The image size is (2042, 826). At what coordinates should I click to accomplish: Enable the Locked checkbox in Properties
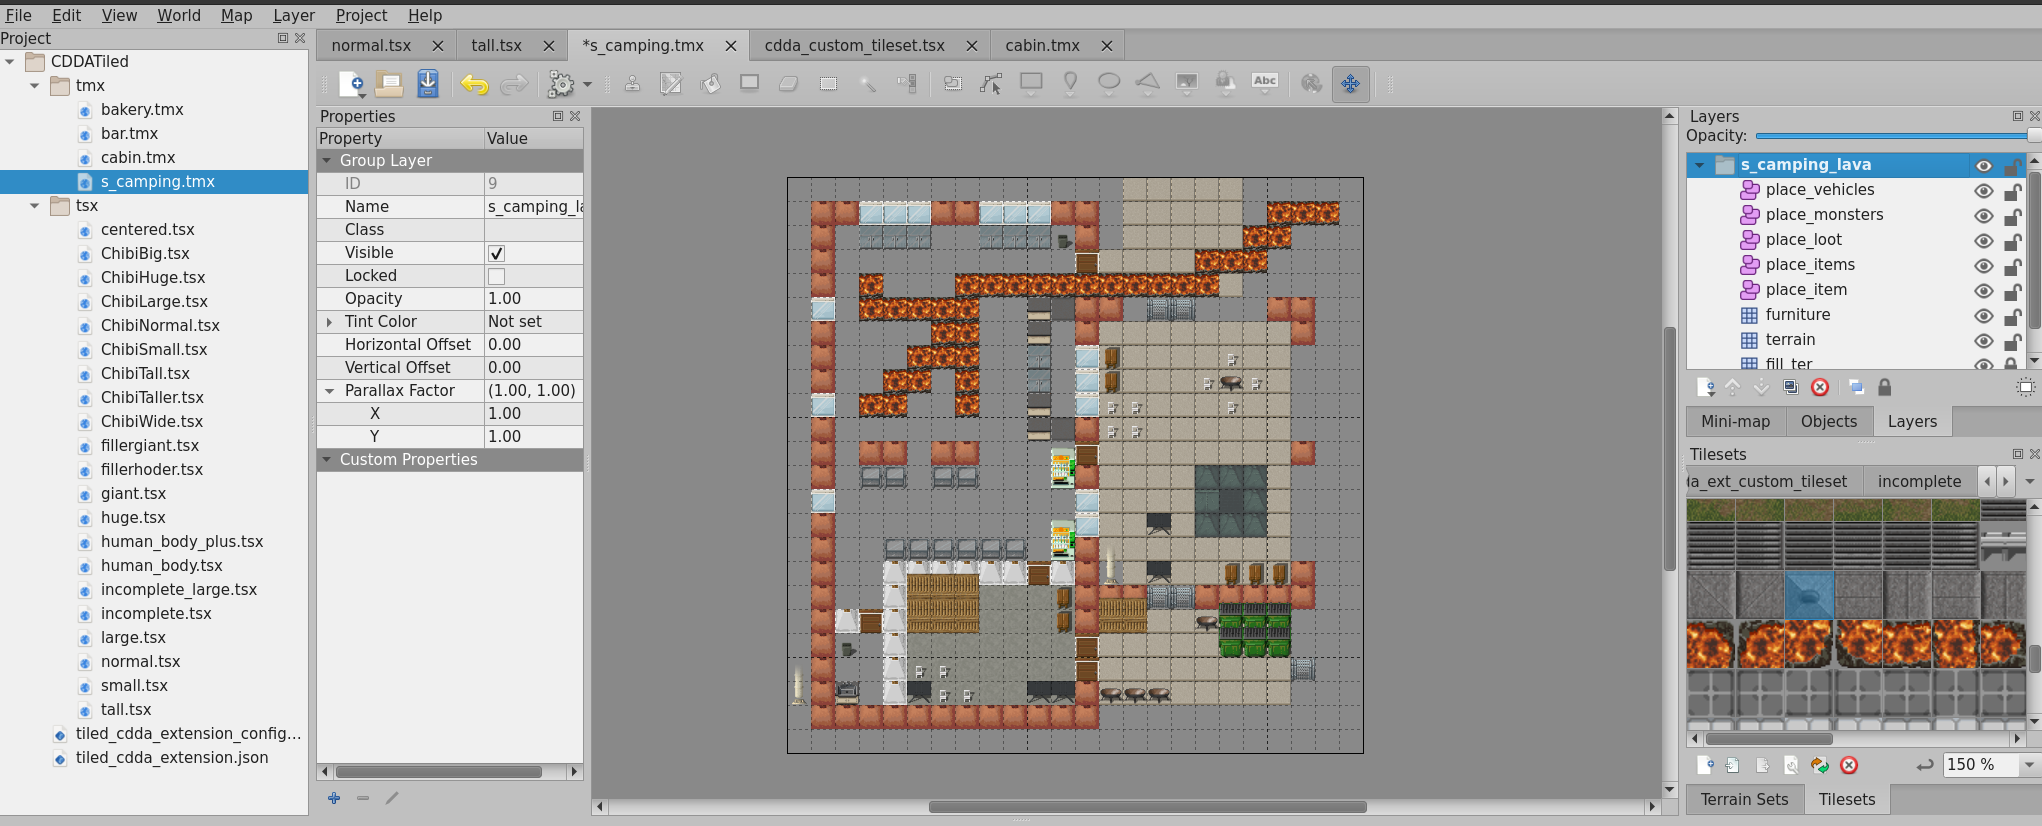(x=496, y=276)
